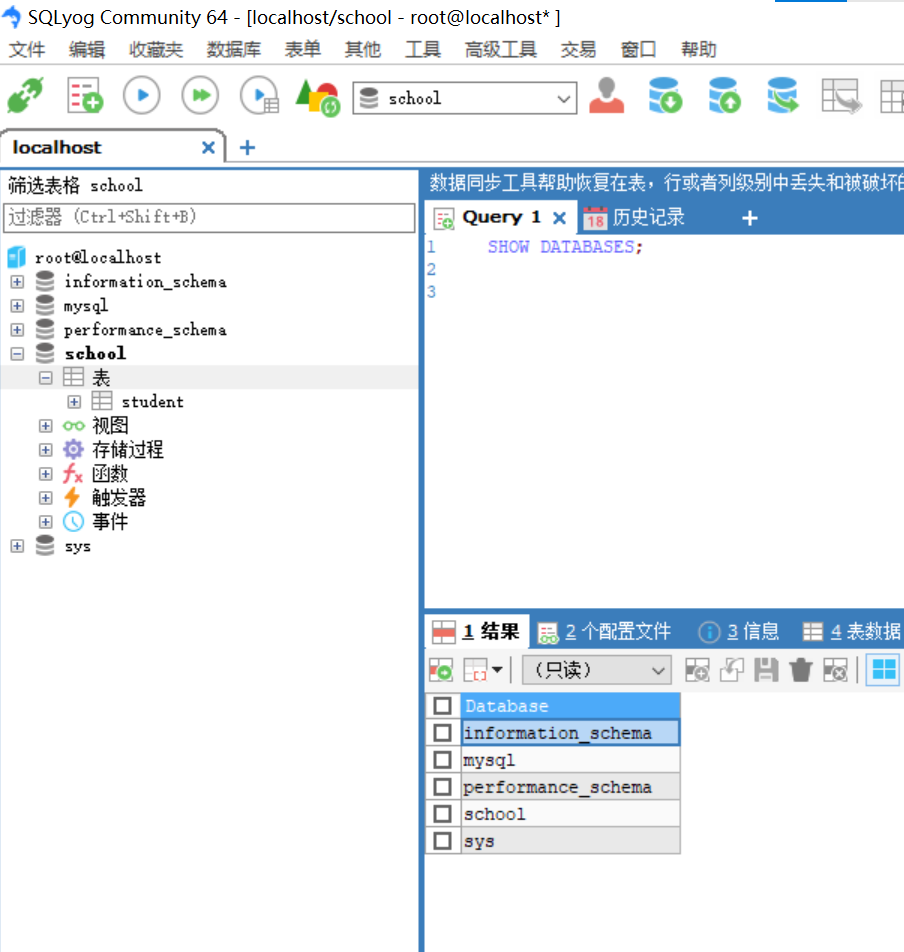Open the user manager icon
The width and height of the screenshot is (904, 952).
[x=607, y=95]
